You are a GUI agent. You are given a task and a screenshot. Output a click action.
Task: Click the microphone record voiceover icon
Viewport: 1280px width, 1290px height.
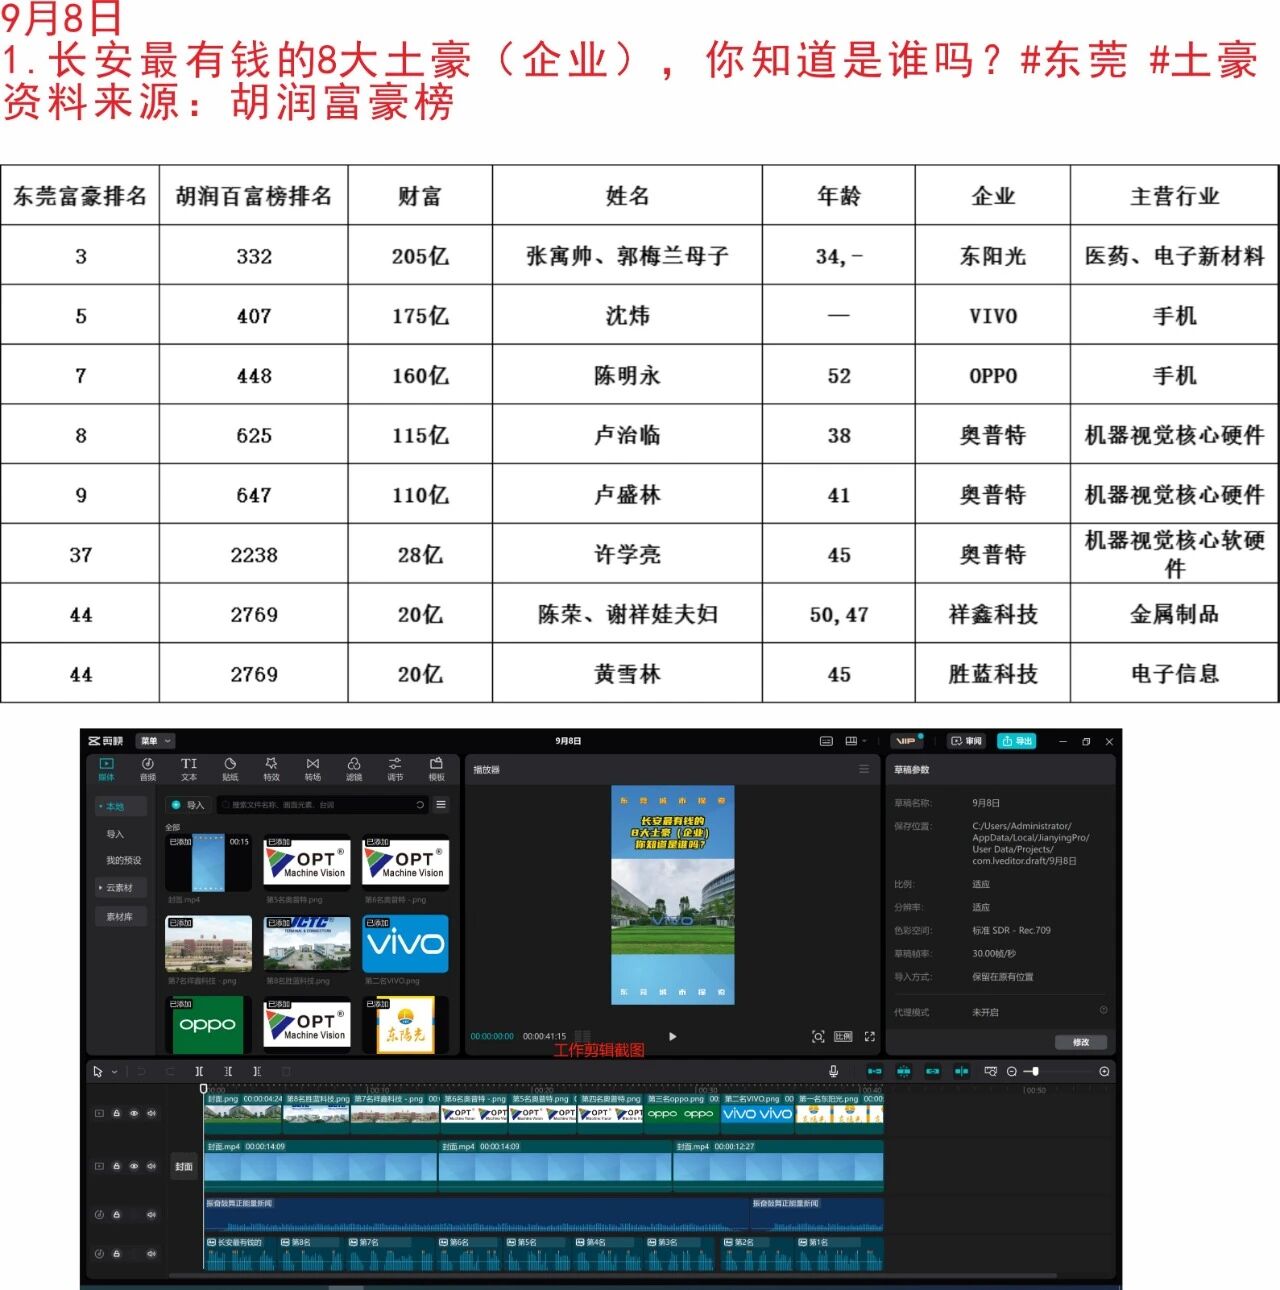[833, 1071]
